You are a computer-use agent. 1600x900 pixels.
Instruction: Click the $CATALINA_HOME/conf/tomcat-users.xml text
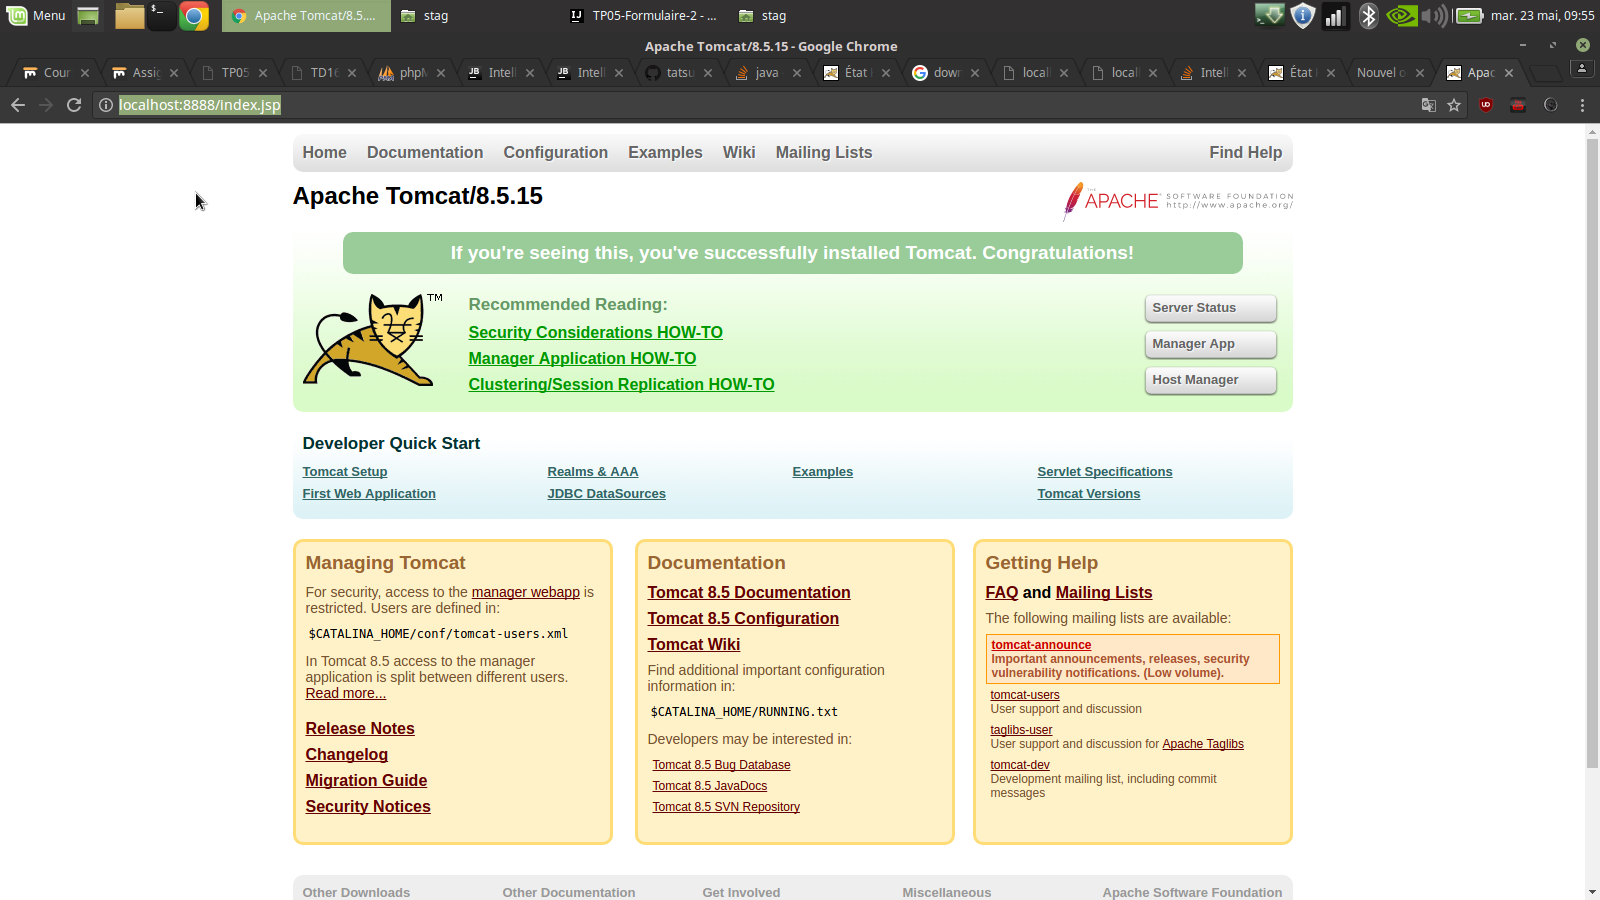point(438,634)
